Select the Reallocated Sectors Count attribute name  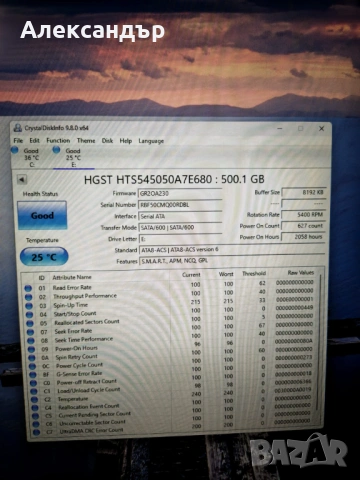[x=87, y=322]
